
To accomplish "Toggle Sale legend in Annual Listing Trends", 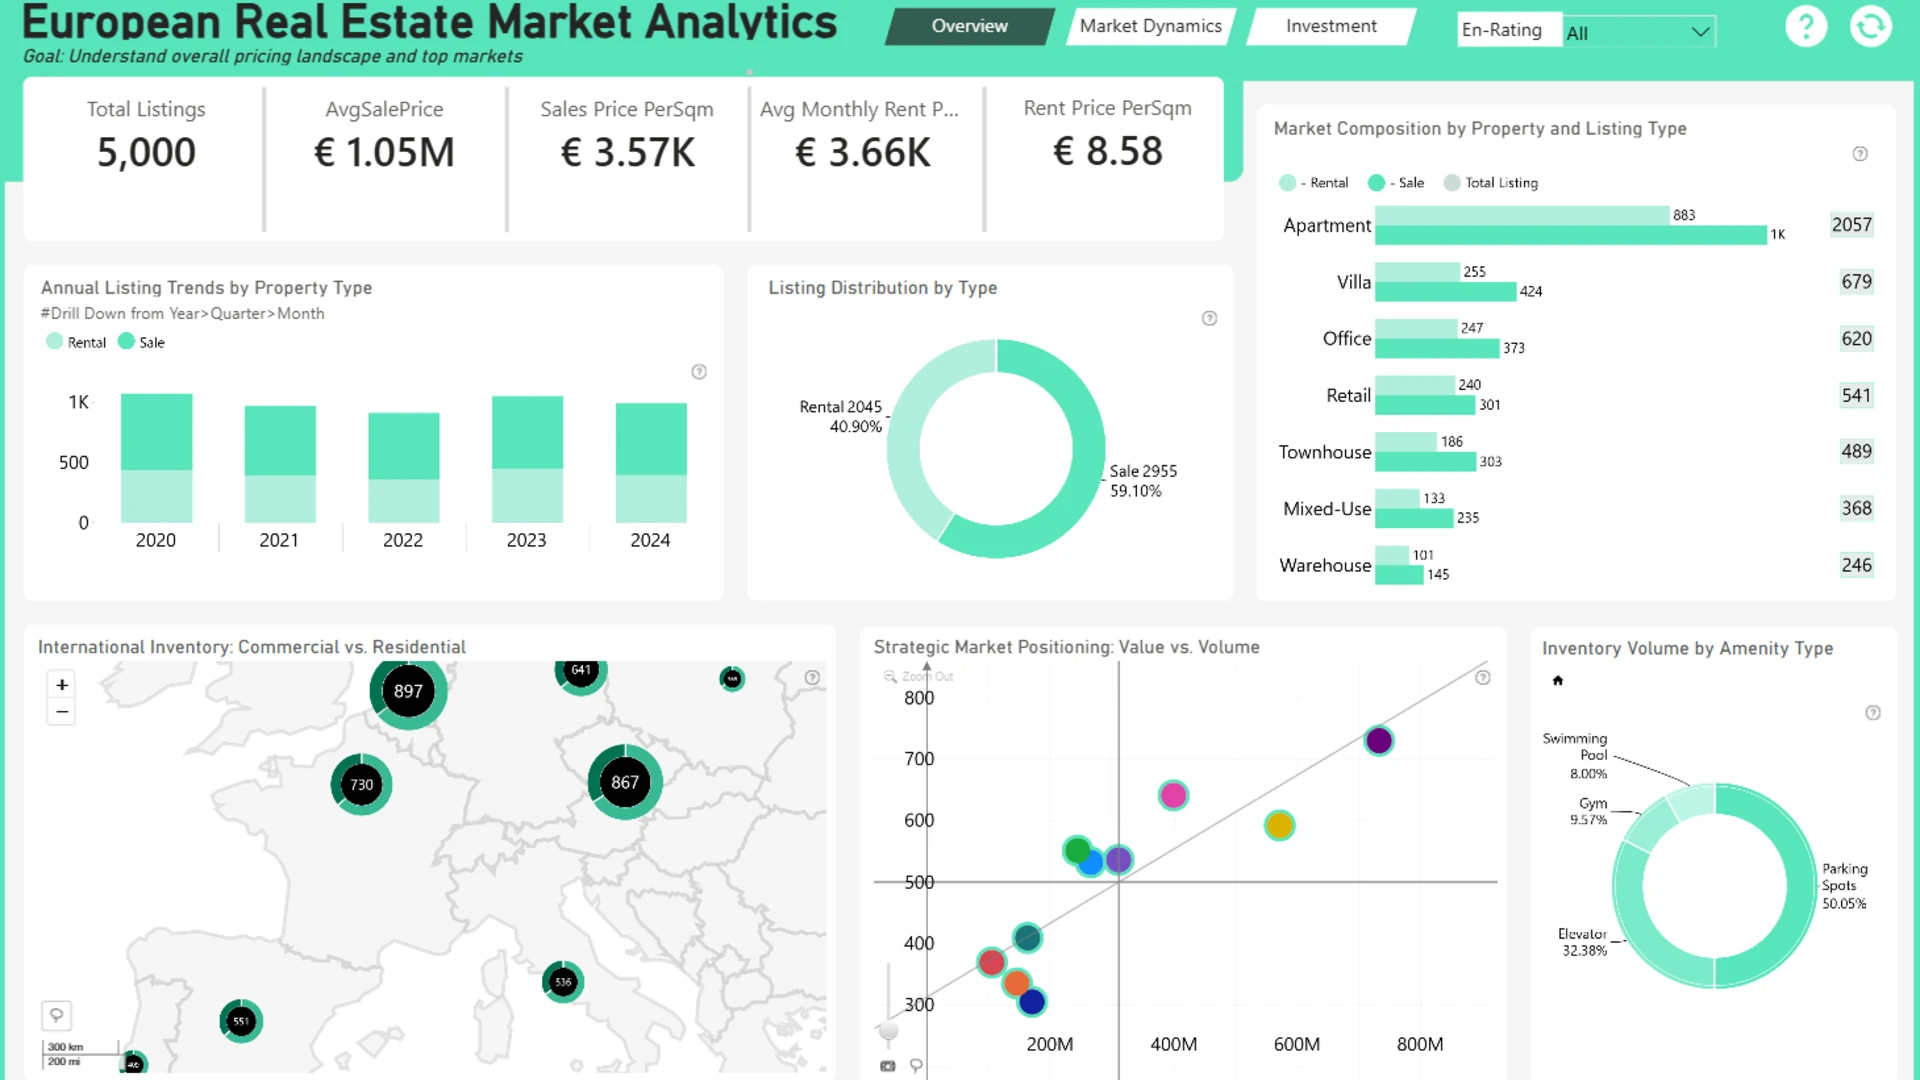I will click(141, 342).
